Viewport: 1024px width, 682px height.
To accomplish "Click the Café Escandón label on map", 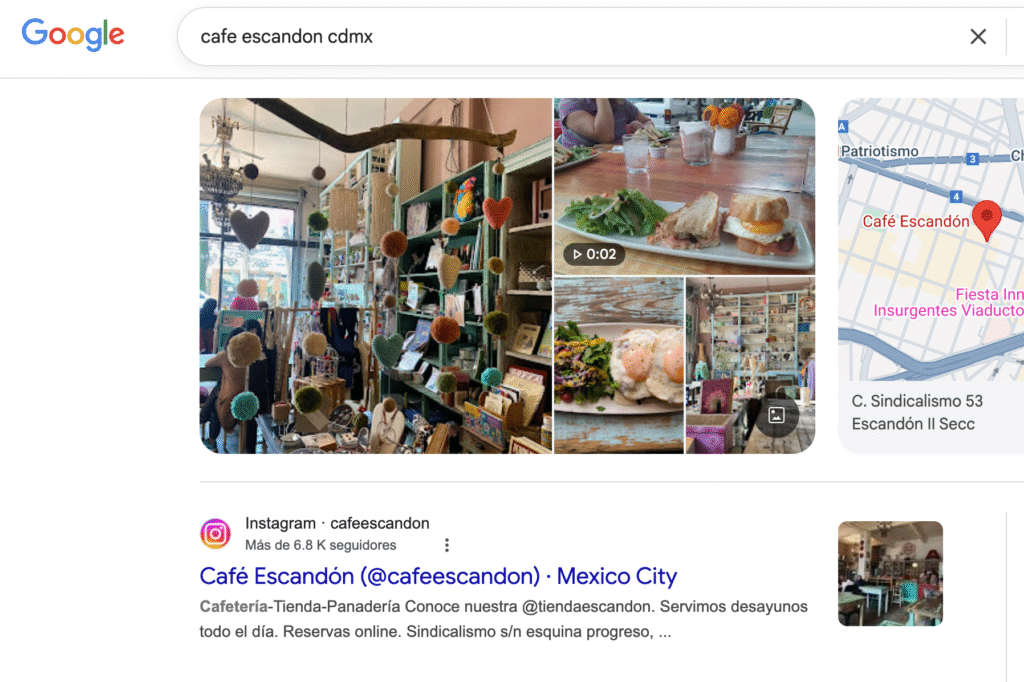I will pos(916,221).
